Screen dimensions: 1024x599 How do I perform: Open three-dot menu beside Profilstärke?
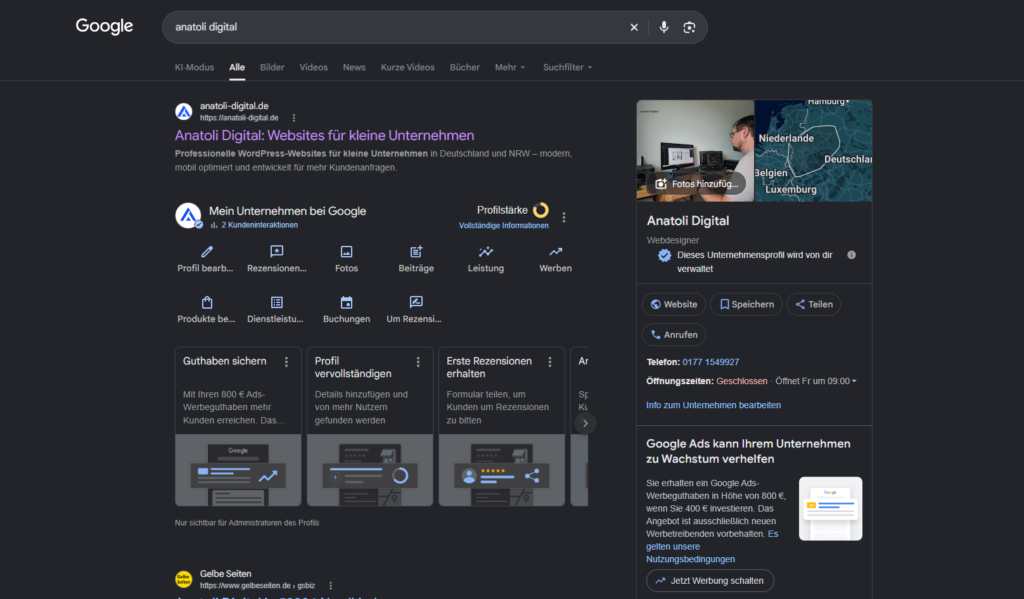[564, 217]
